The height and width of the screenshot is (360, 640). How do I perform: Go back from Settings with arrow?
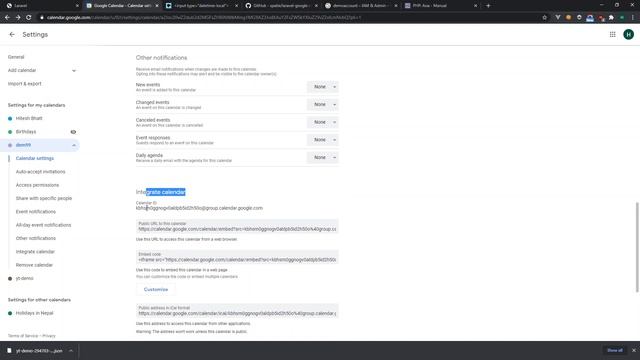(12, 35)
